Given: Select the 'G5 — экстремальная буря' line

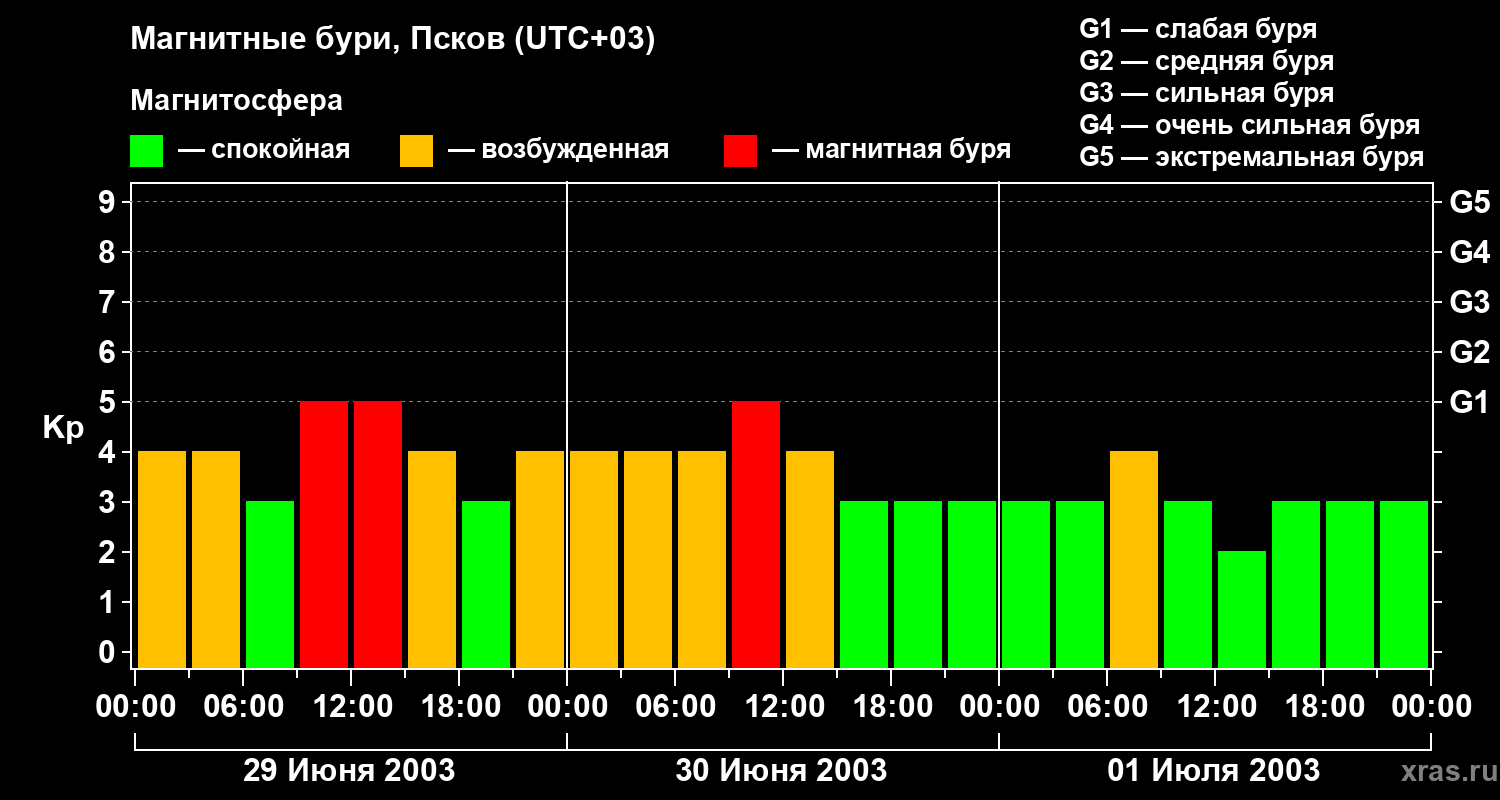Looking at the screenshot, I should (x=1252, y=157).
